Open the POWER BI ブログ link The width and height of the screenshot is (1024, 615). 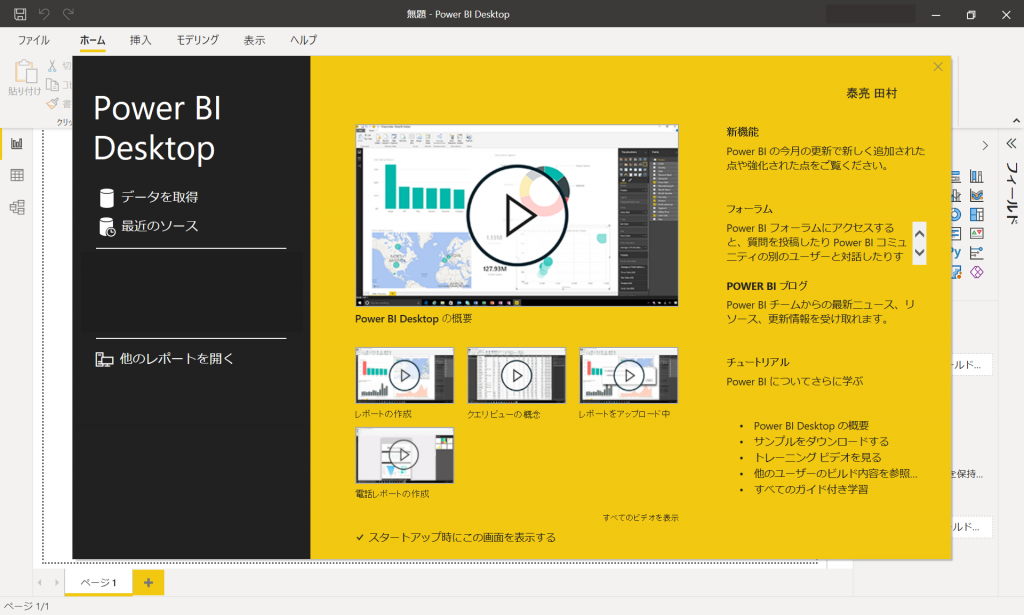pos(767,286)
